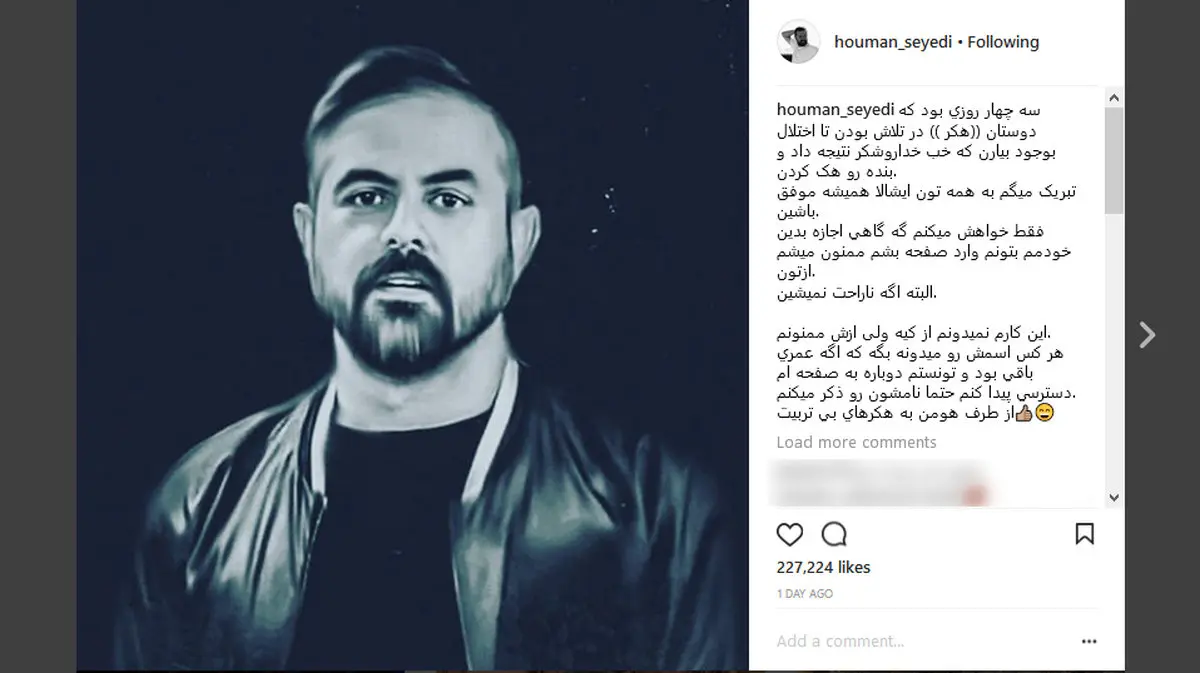Open the three-dot options menu
1200x673 pixels.
(1089, 642)
